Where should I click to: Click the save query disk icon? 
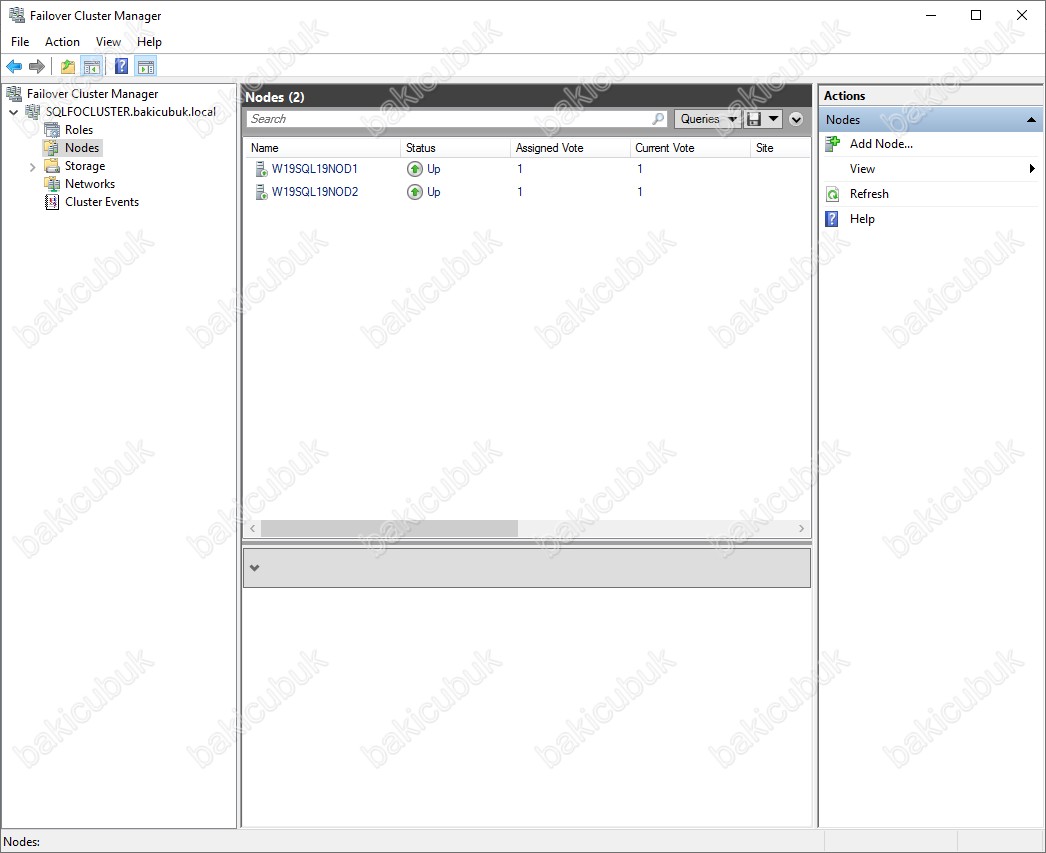tap(754, 119)
